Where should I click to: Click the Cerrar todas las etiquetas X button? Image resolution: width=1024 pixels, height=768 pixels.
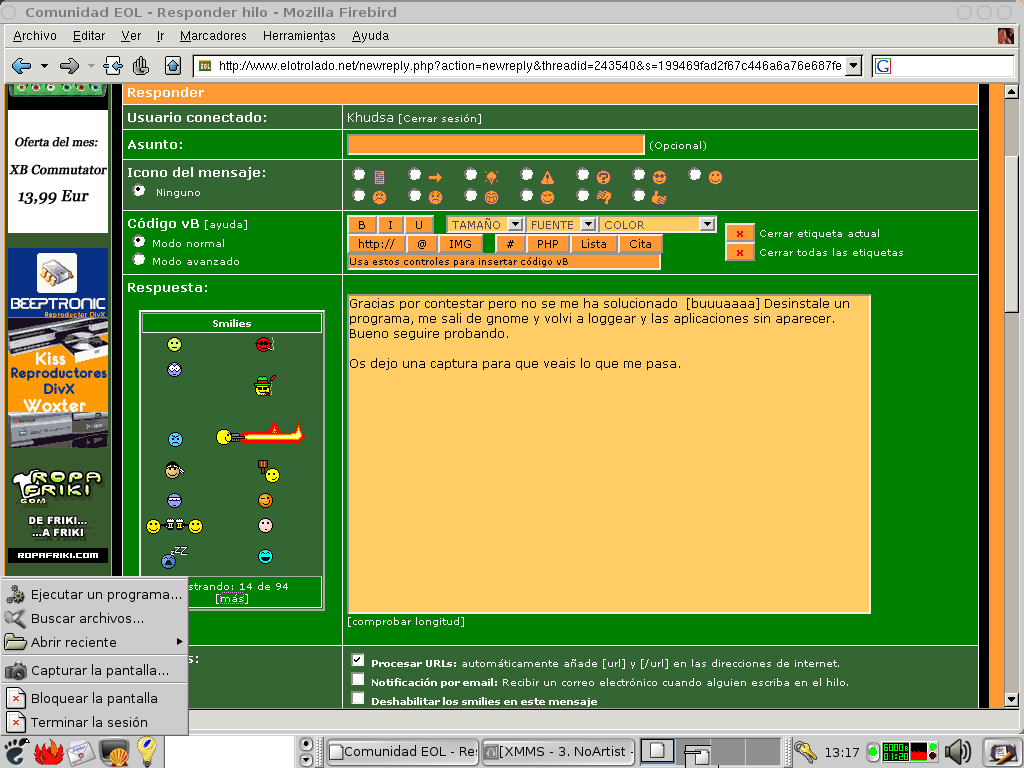coord(740,252)
